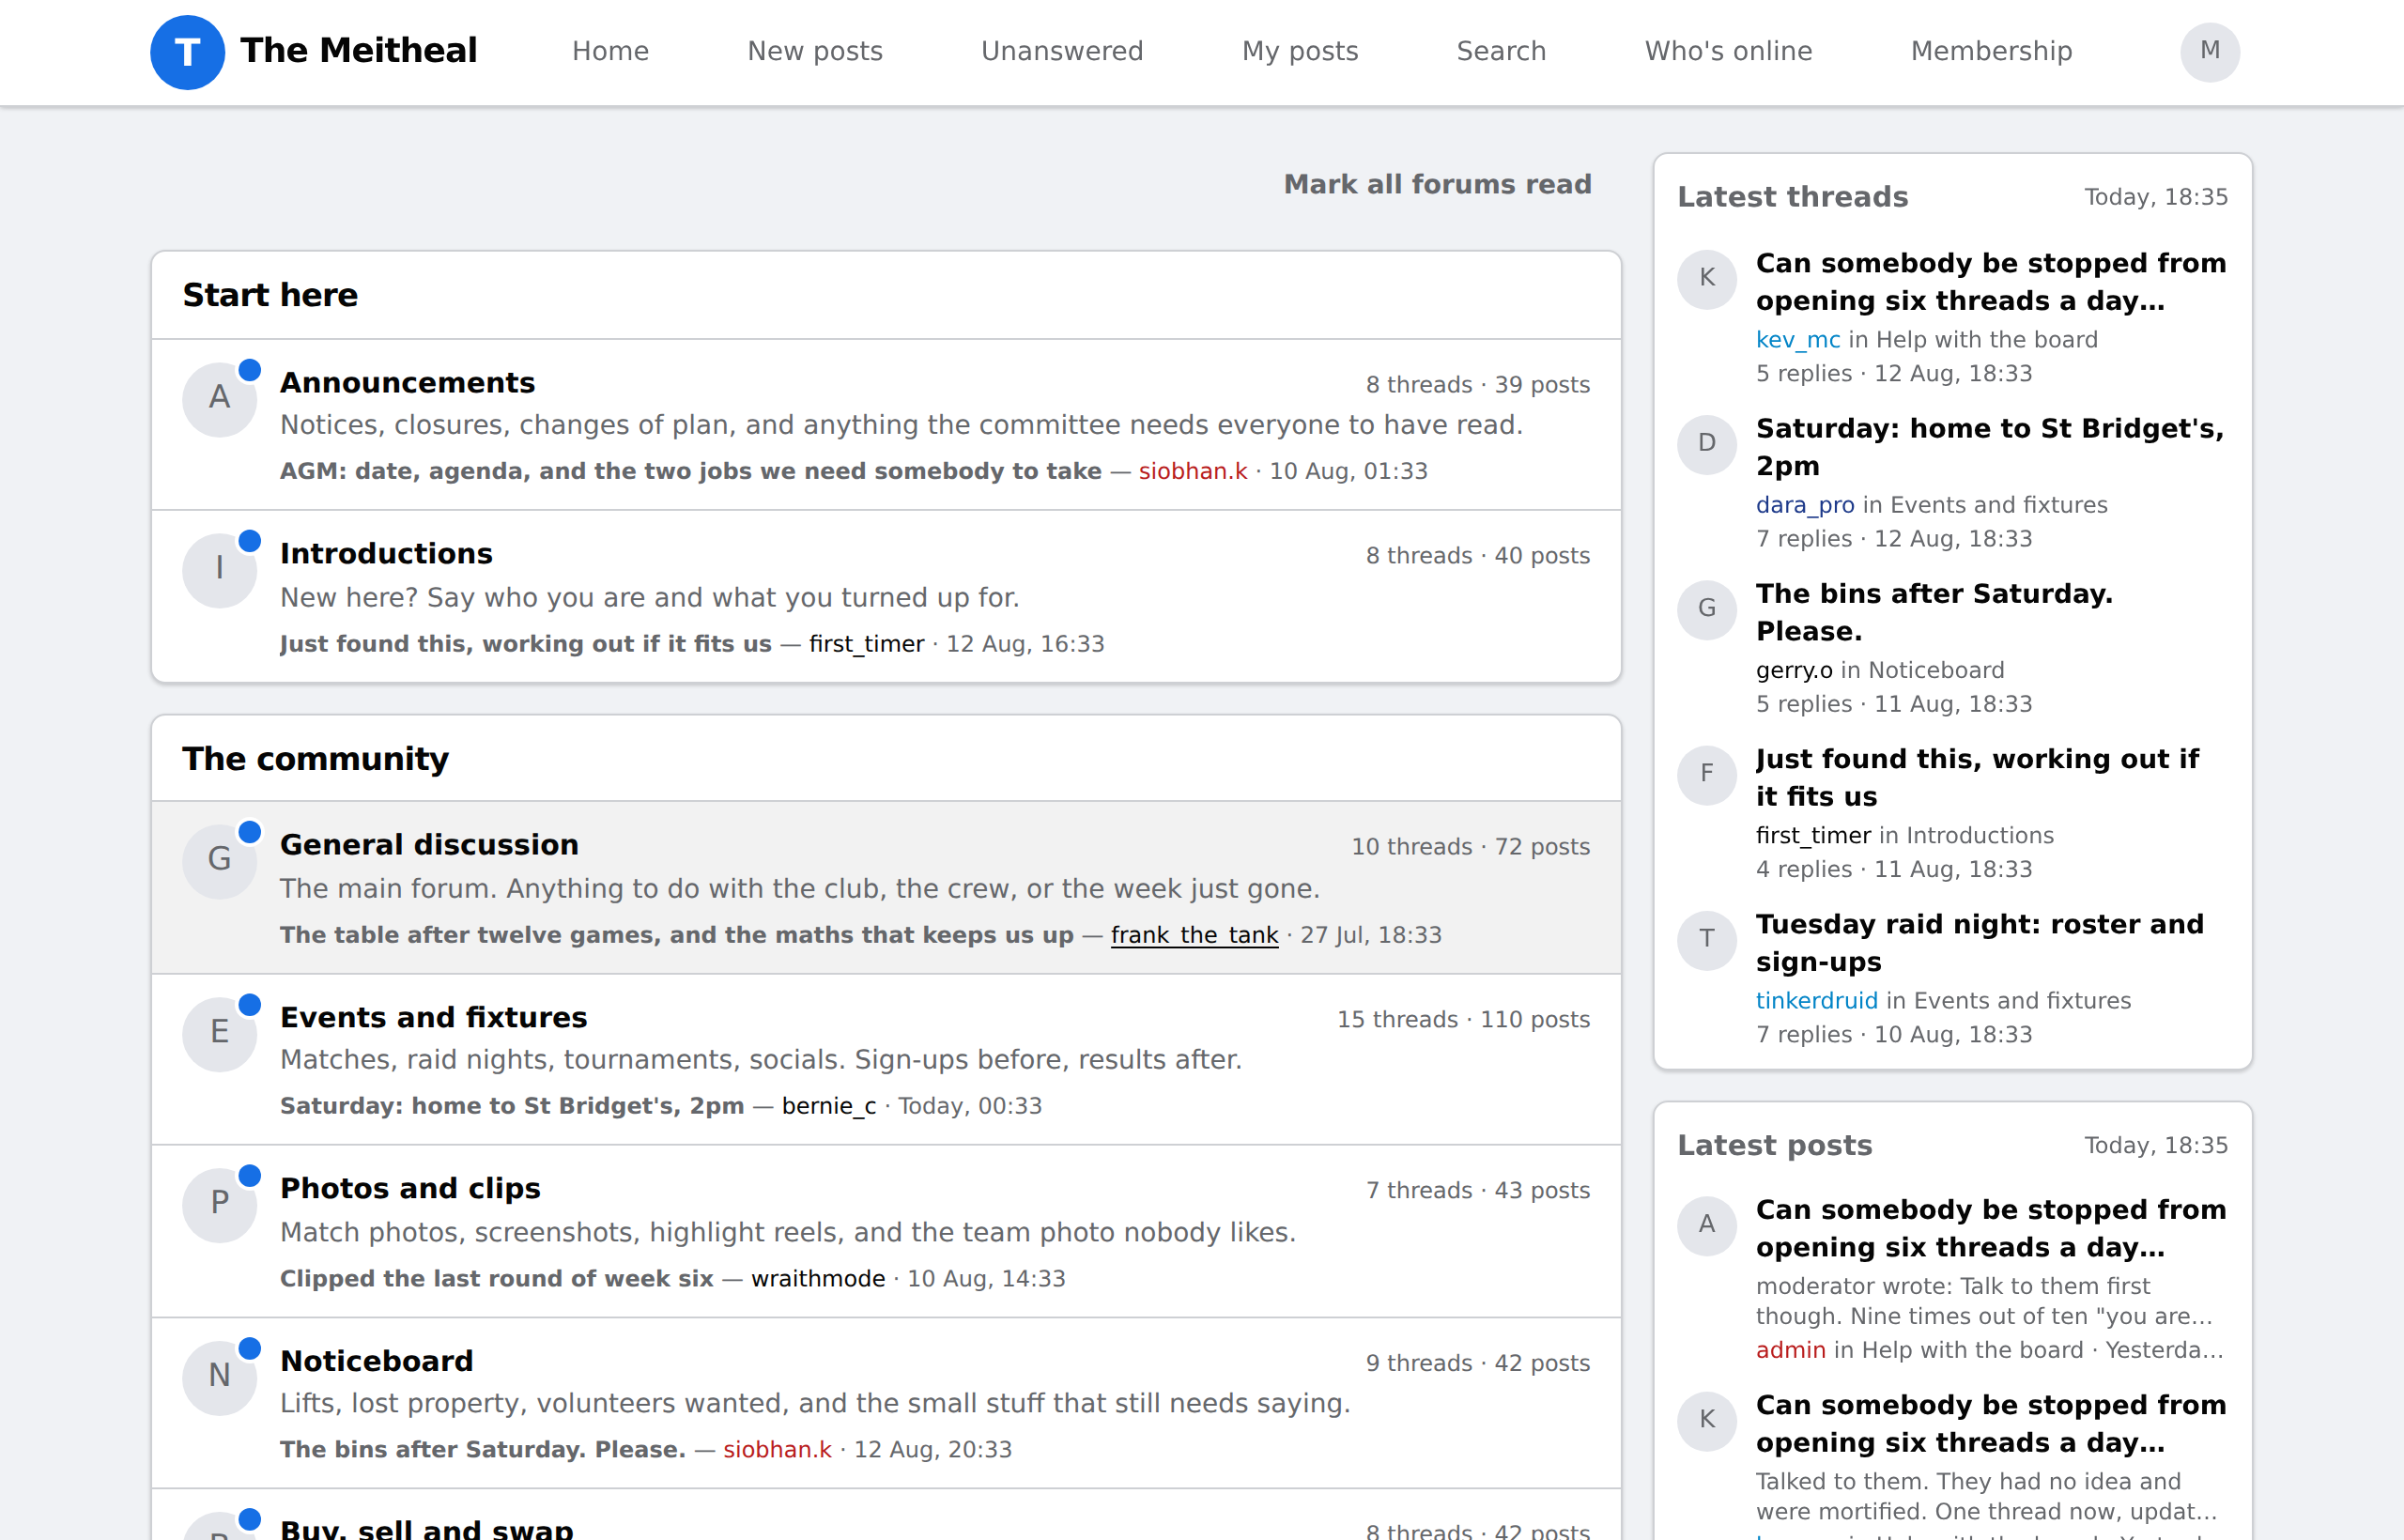Open the Announcements forum

(x=407, y=383)
